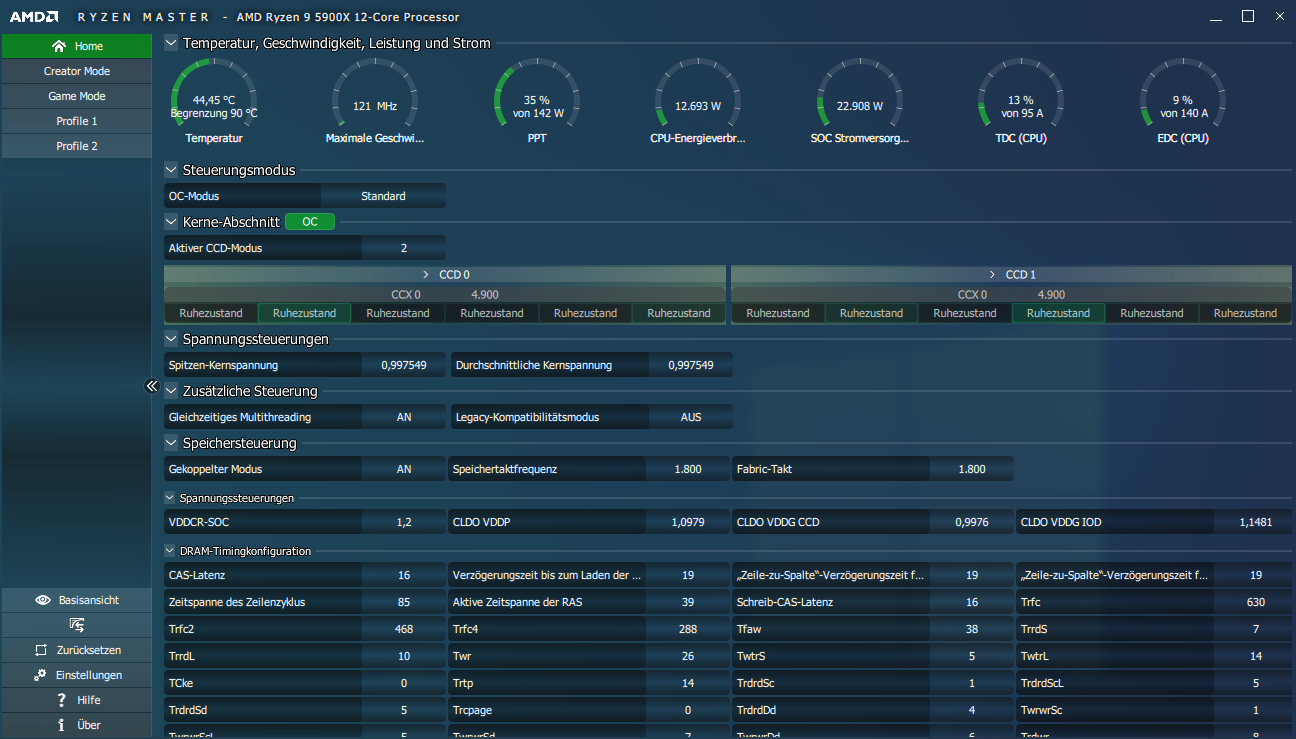Click CAS-Latenz value 16

pos(404,575)
